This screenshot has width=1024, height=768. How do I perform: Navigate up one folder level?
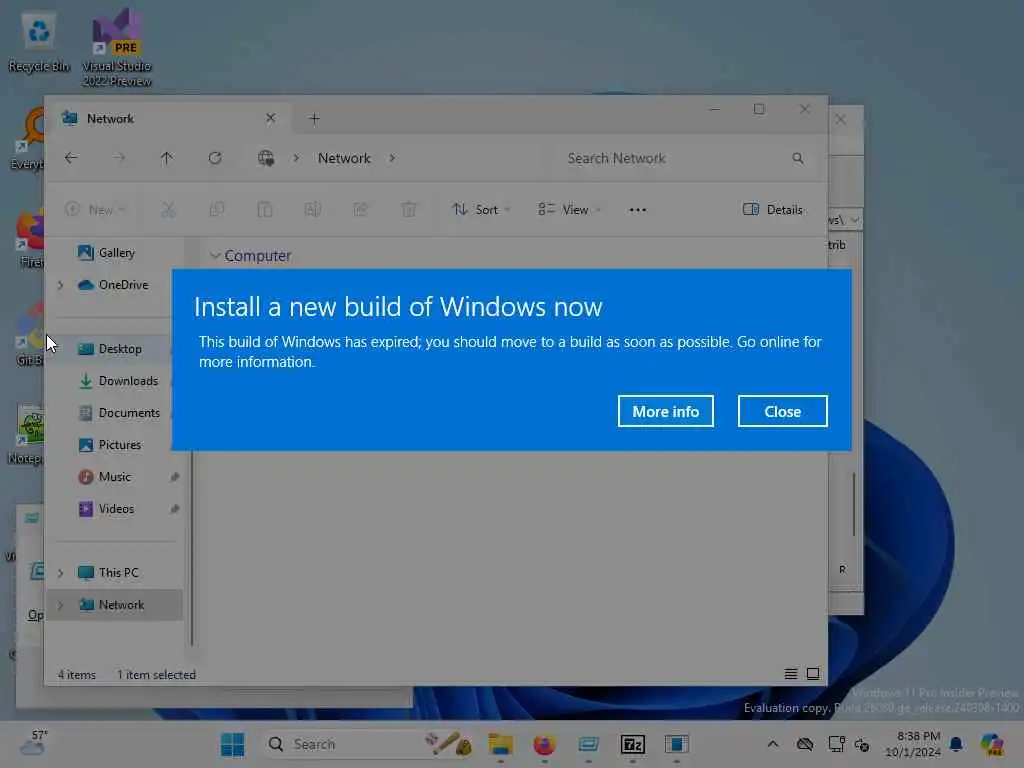point(167,158)
